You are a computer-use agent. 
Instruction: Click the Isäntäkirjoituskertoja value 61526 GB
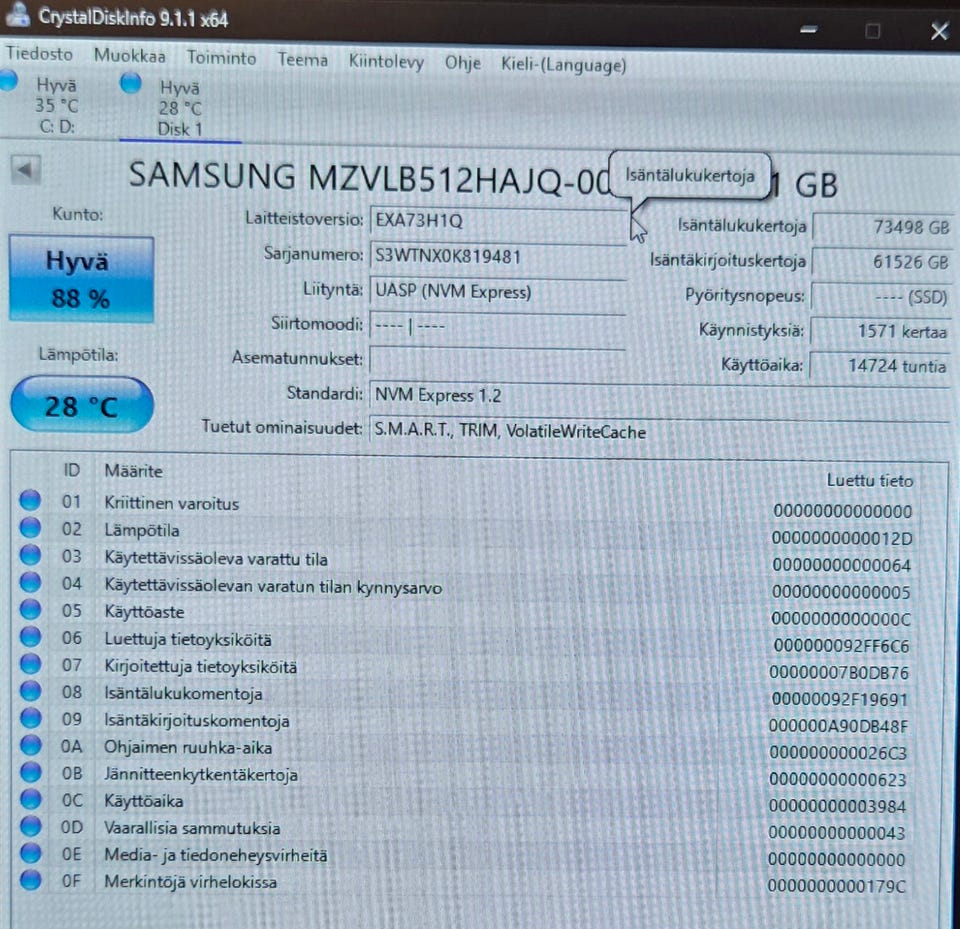tap(882, 262)
